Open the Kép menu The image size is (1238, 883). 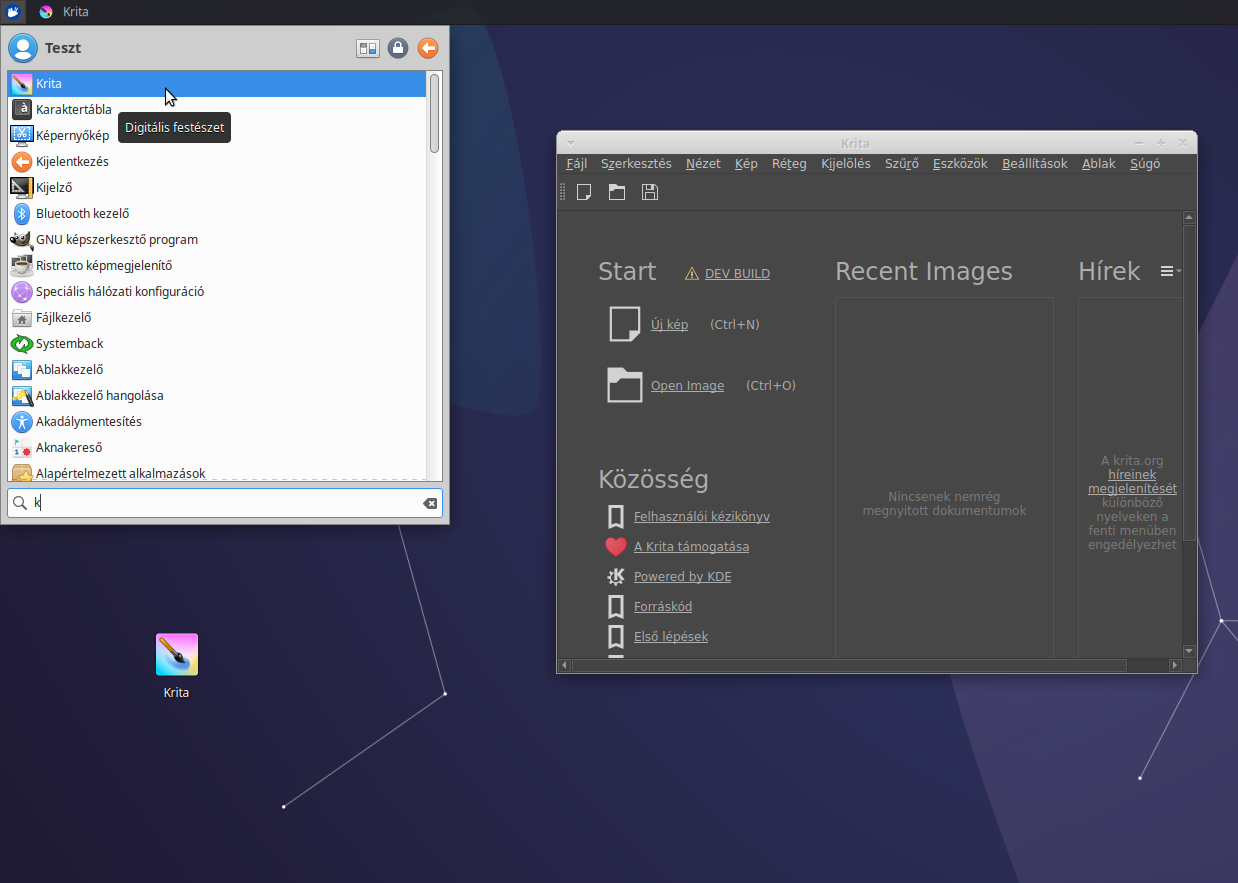coord(746,164)
